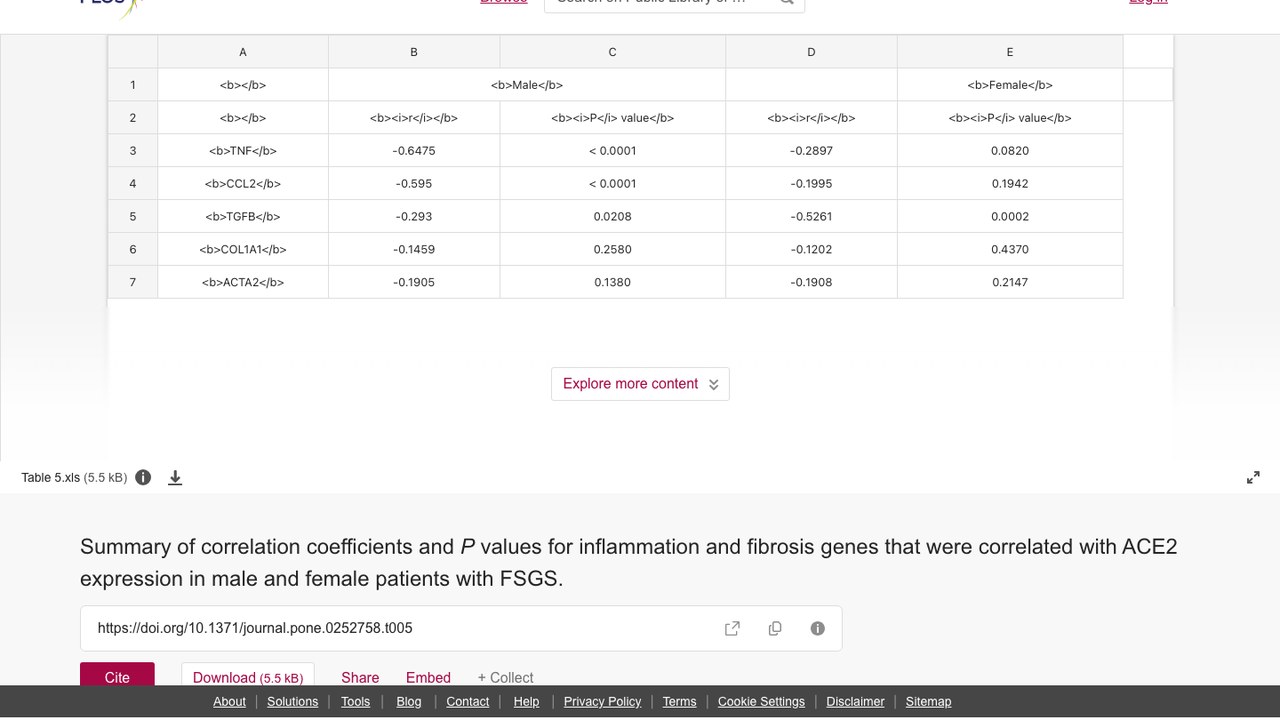Open the Share option
This screenshot has width=1280, height=720.
pos(360,677)
